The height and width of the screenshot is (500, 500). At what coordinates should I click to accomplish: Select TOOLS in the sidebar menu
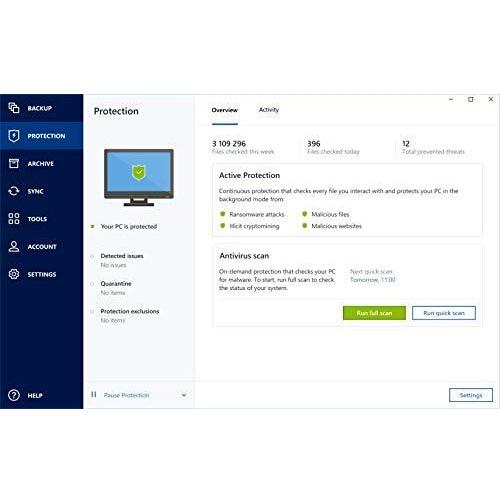37,219
